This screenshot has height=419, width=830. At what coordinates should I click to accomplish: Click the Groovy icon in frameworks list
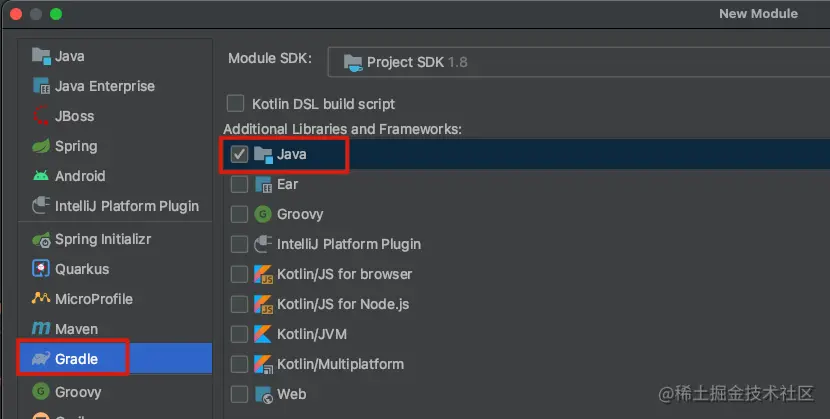click(x=263, y=214)
